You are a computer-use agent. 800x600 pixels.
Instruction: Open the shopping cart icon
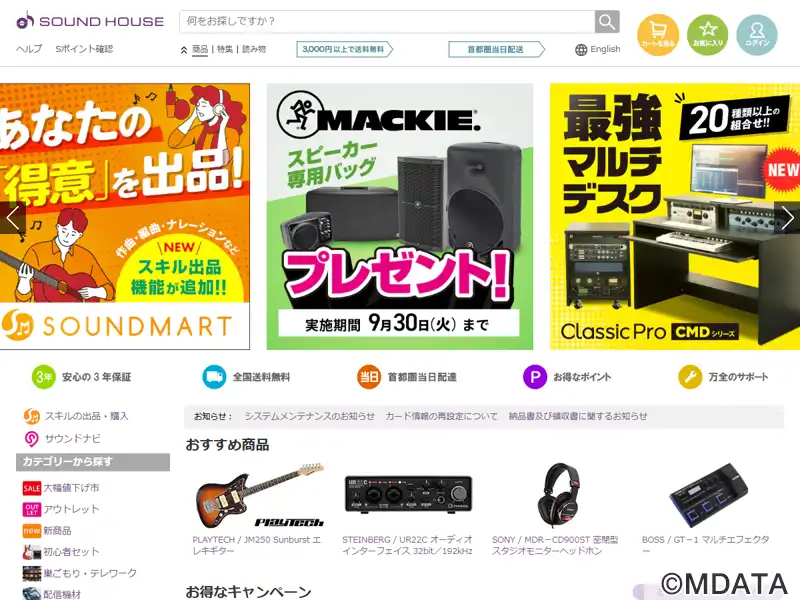coord(658,34)
